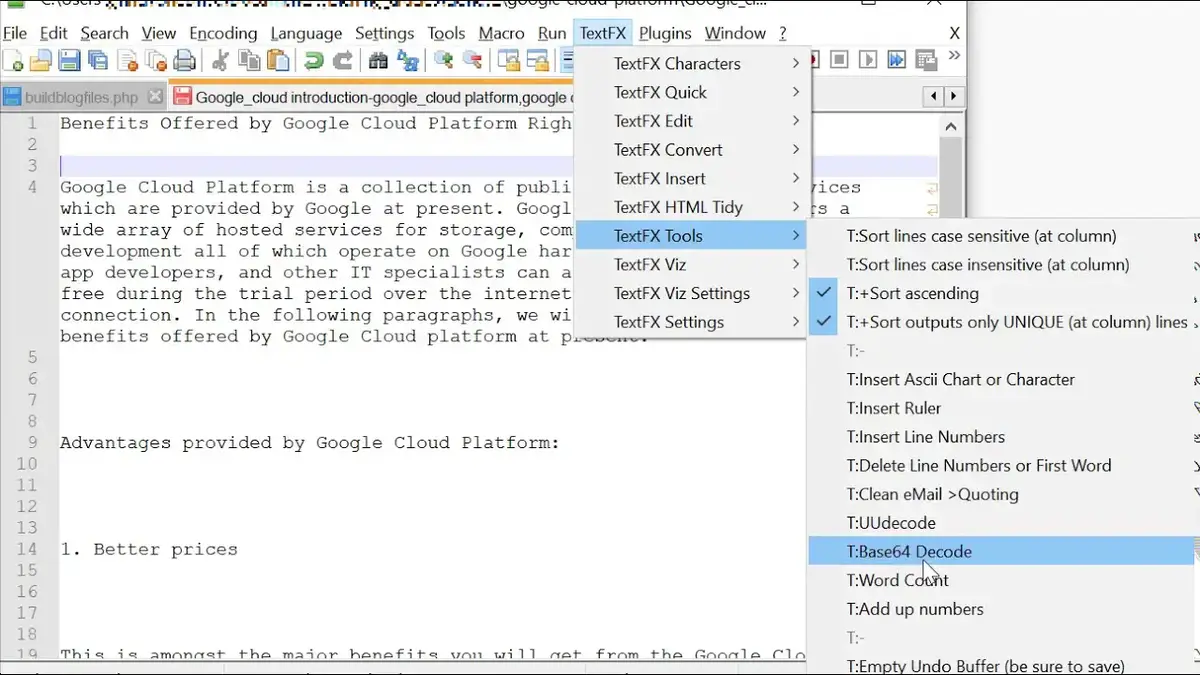Expand the TextFX Characters submenu
The width and height of the screenshot is (1200, 675).
pyautogui.click(x=676, y=63)
